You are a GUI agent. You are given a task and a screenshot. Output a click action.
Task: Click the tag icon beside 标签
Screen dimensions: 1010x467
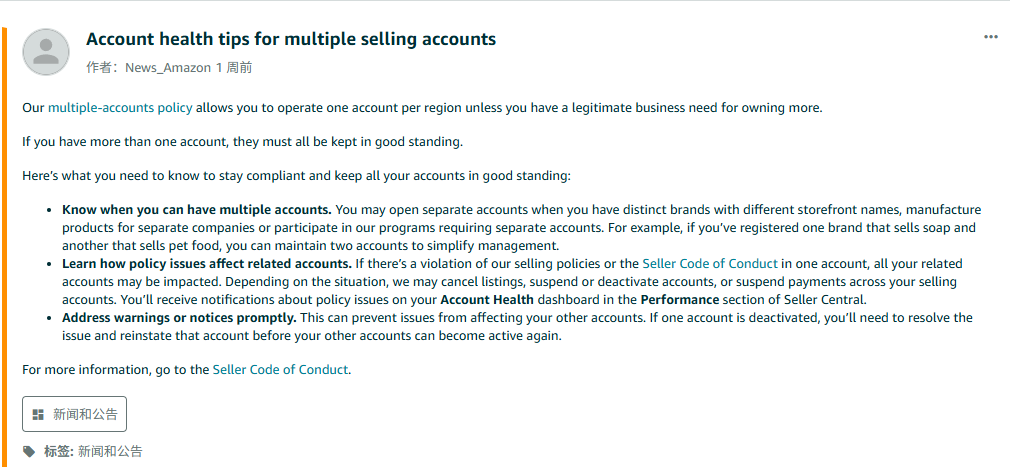tap(29, 451)
